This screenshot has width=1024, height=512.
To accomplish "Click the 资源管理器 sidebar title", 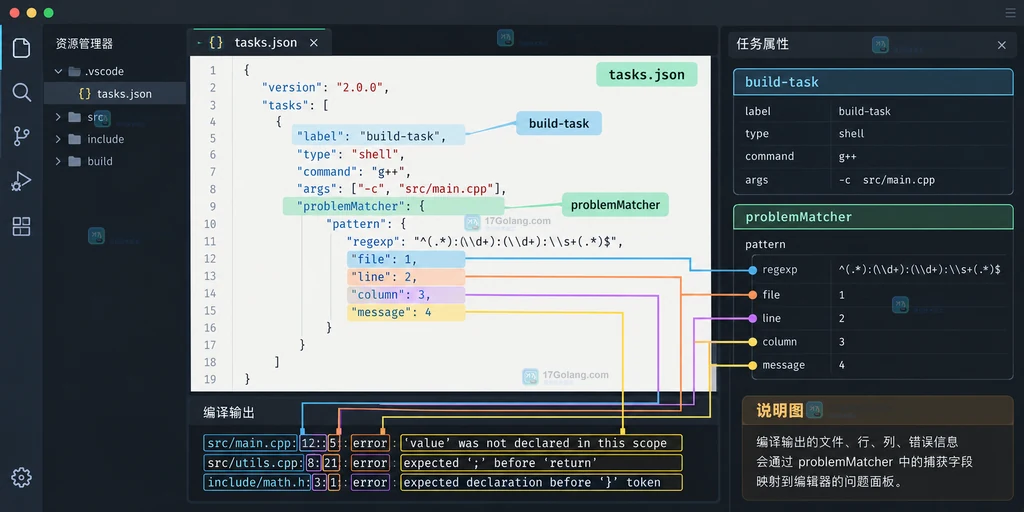I will [84, 44].
